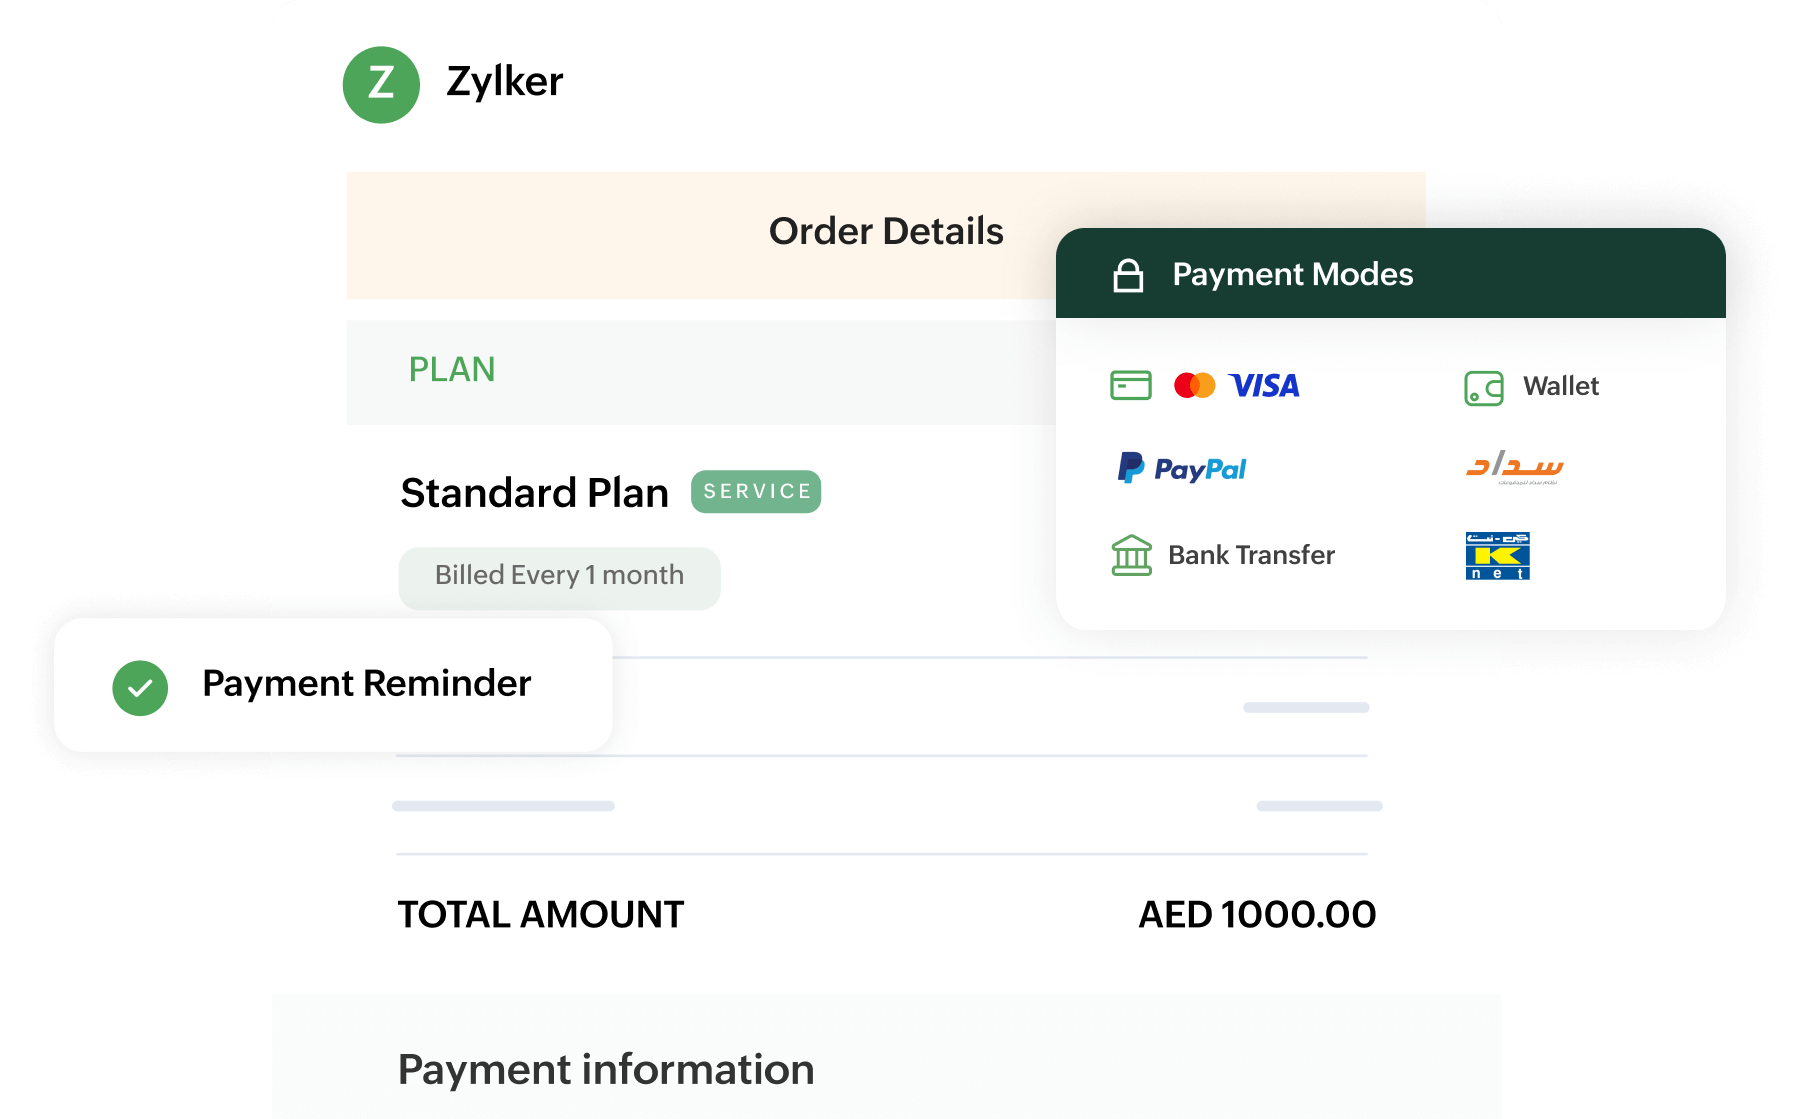This screenshot has height=1119, width=1800.
Task: Select the Wallet icon
Action: 1483,388
